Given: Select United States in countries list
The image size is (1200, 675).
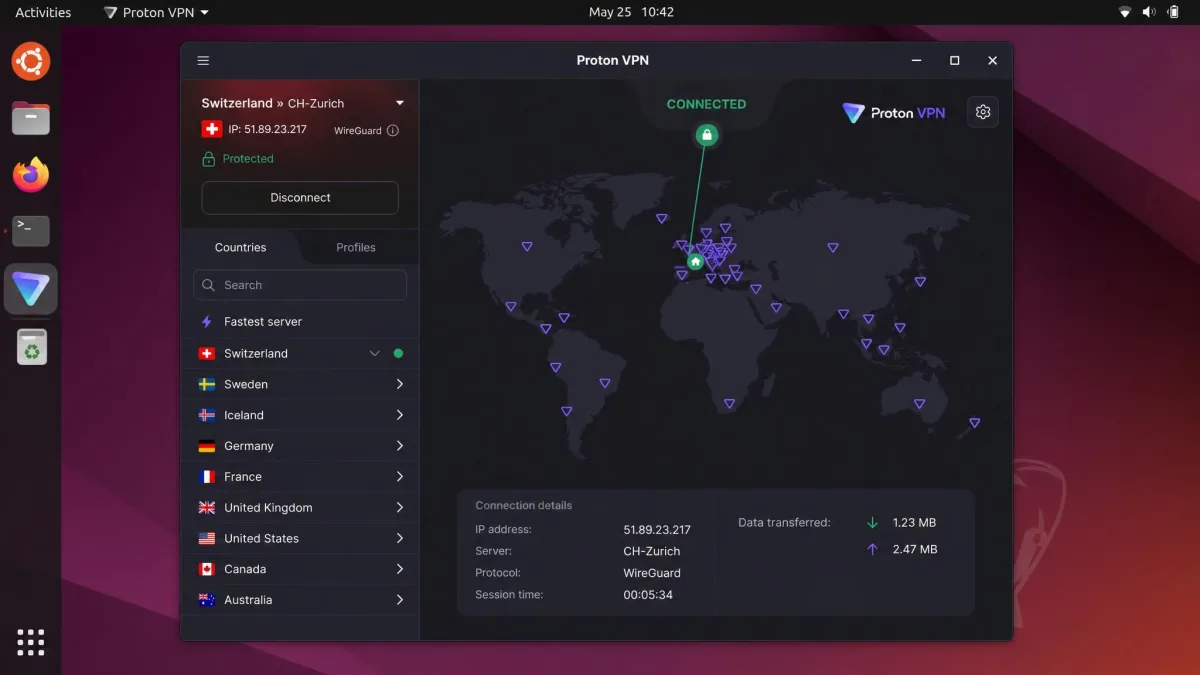Looking at the screenshot, I should coord(300,538).
